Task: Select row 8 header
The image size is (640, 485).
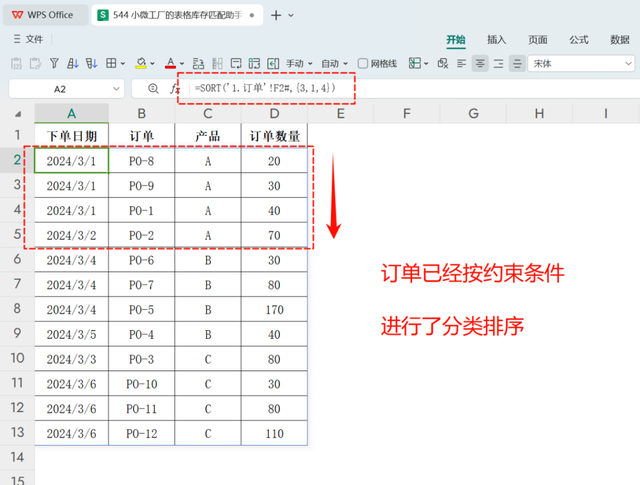Action: pos(17,309)
